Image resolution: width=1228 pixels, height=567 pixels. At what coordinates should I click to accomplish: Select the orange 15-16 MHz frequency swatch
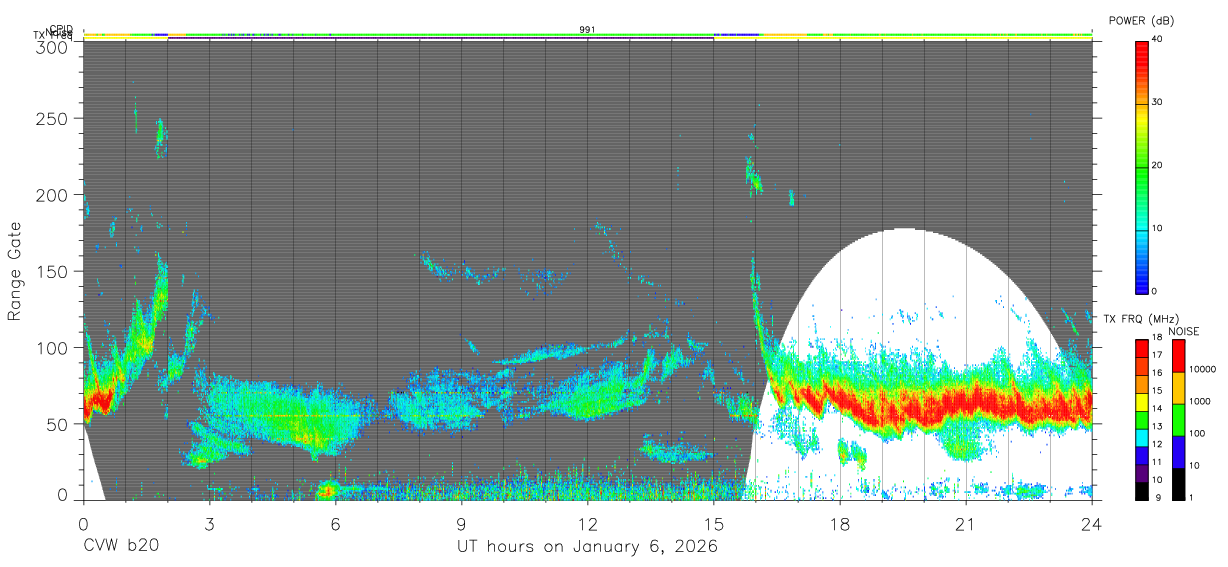point(1141,384)
